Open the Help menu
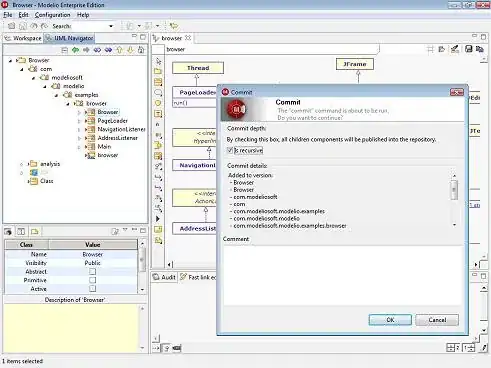The height and width of the screenshot is (368, 491). point(83,15)
